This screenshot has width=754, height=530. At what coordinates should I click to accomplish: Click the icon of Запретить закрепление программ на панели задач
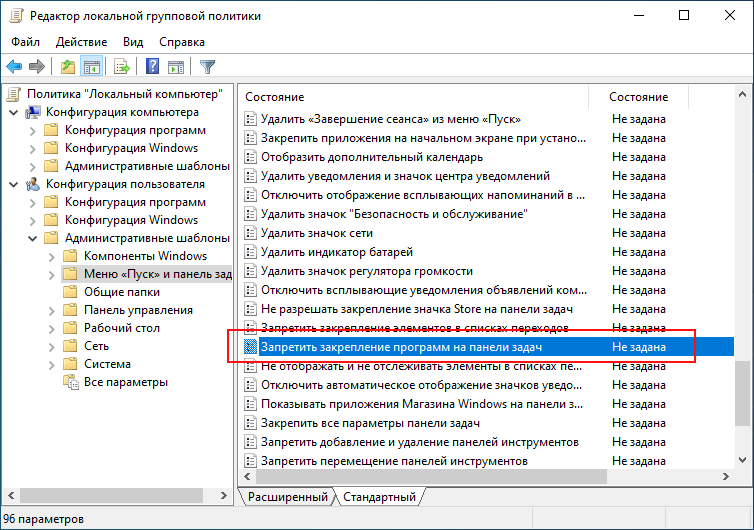250,347
